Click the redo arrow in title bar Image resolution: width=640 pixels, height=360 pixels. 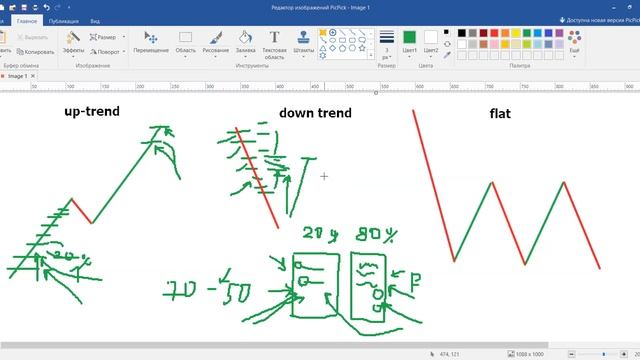click(58, 7)
